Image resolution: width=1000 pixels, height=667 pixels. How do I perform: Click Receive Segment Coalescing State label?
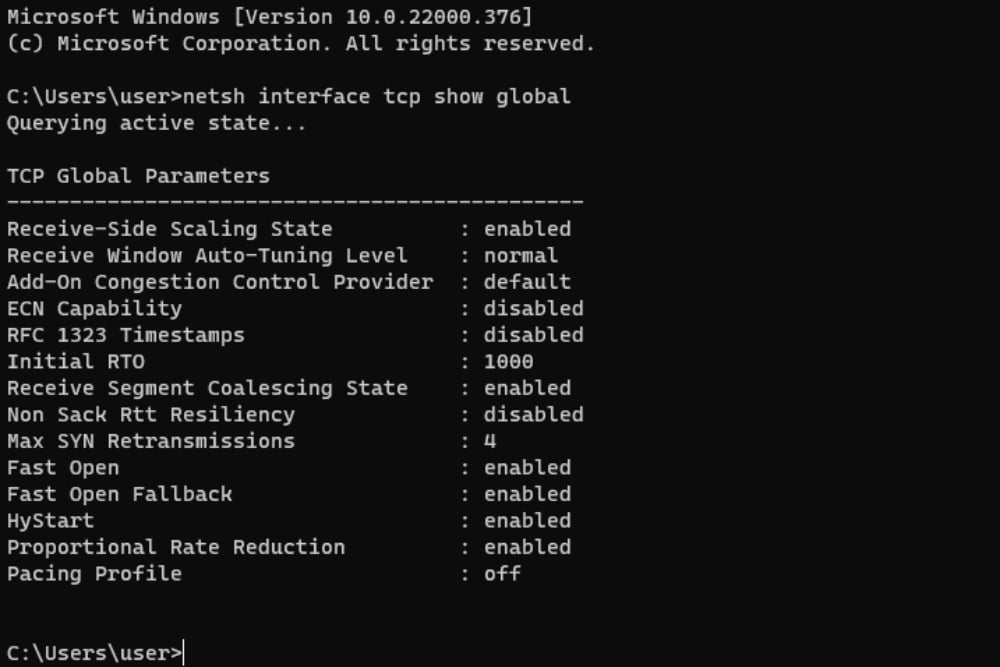[207, 388]
